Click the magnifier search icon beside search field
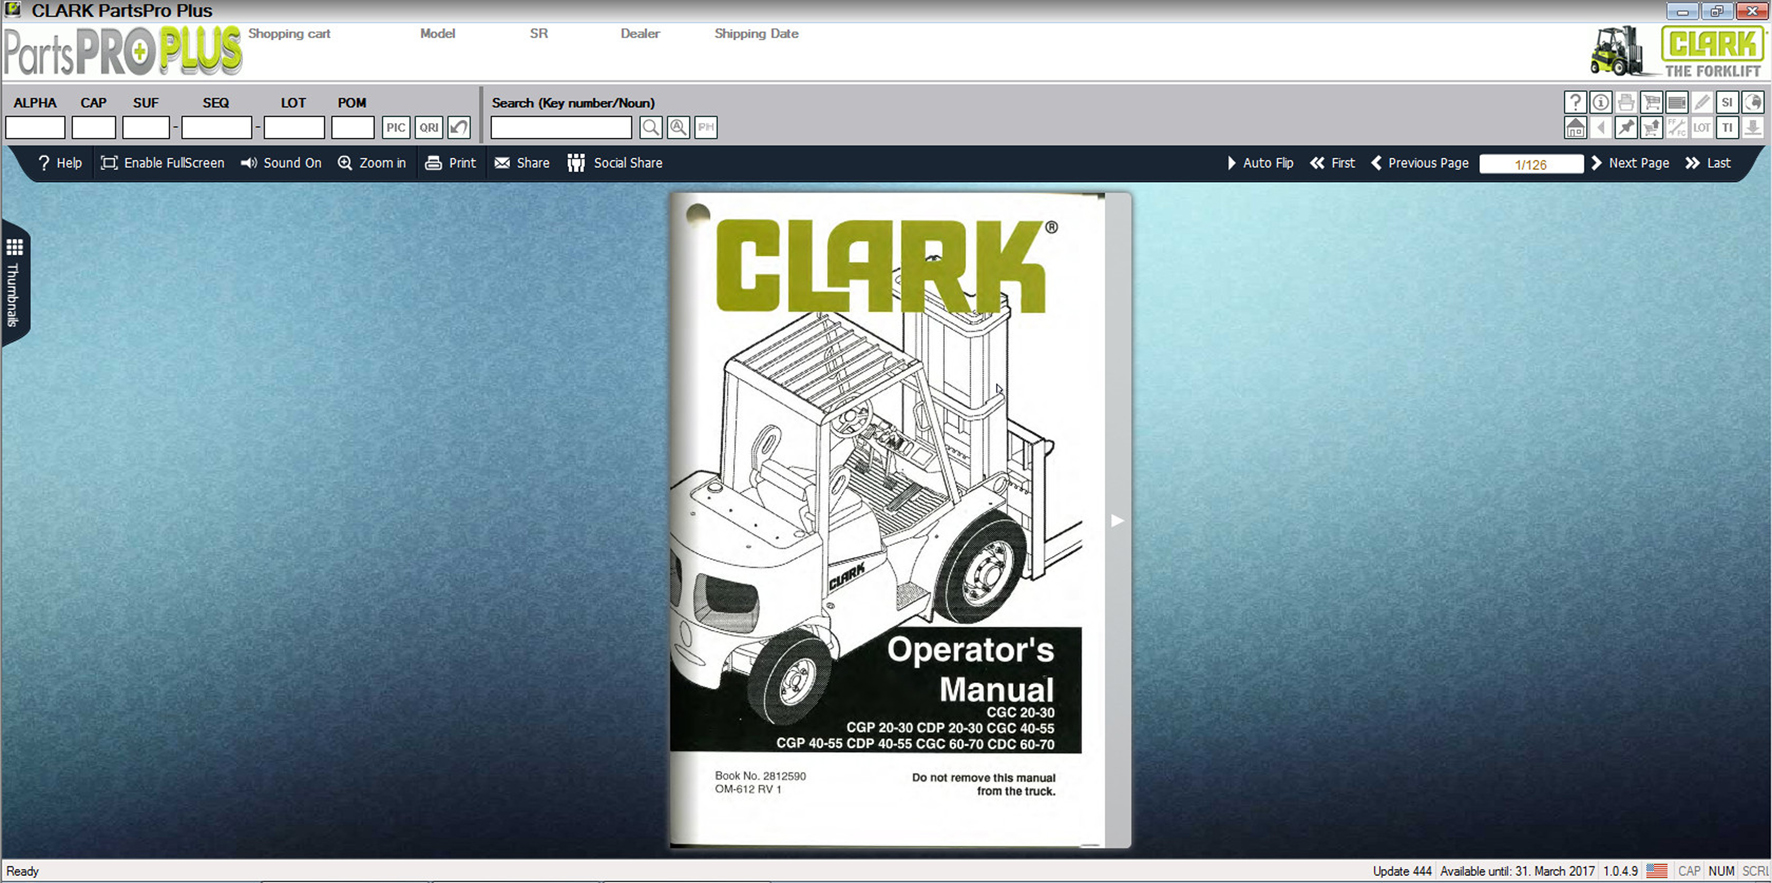Viewport: 1772px width, 883px height. coord(651,127)
